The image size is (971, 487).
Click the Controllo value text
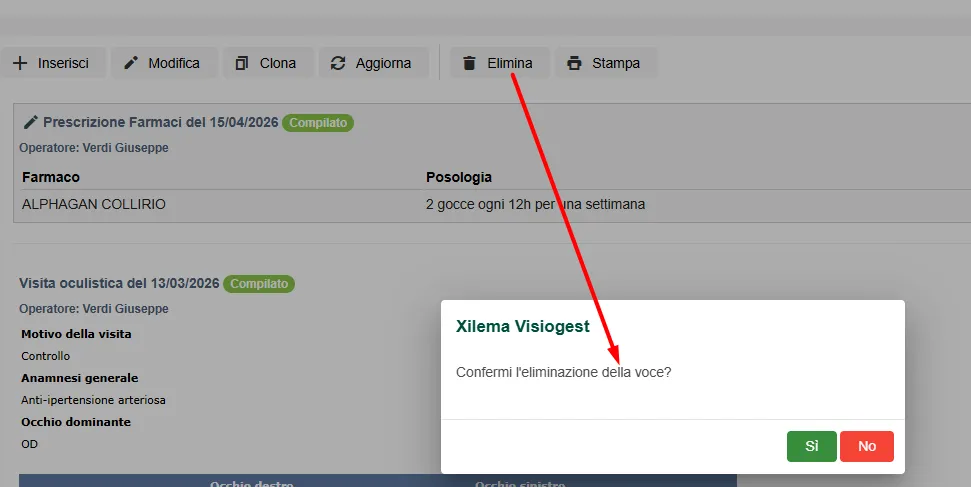coord(46,356)
